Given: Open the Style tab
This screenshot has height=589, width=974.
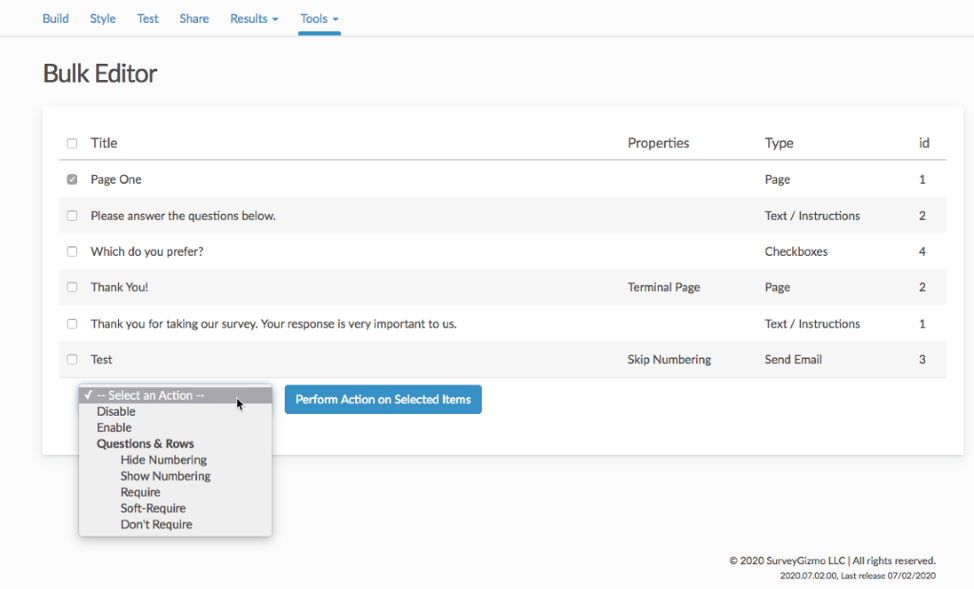Looking at the screenshot, I should (103, 19).
